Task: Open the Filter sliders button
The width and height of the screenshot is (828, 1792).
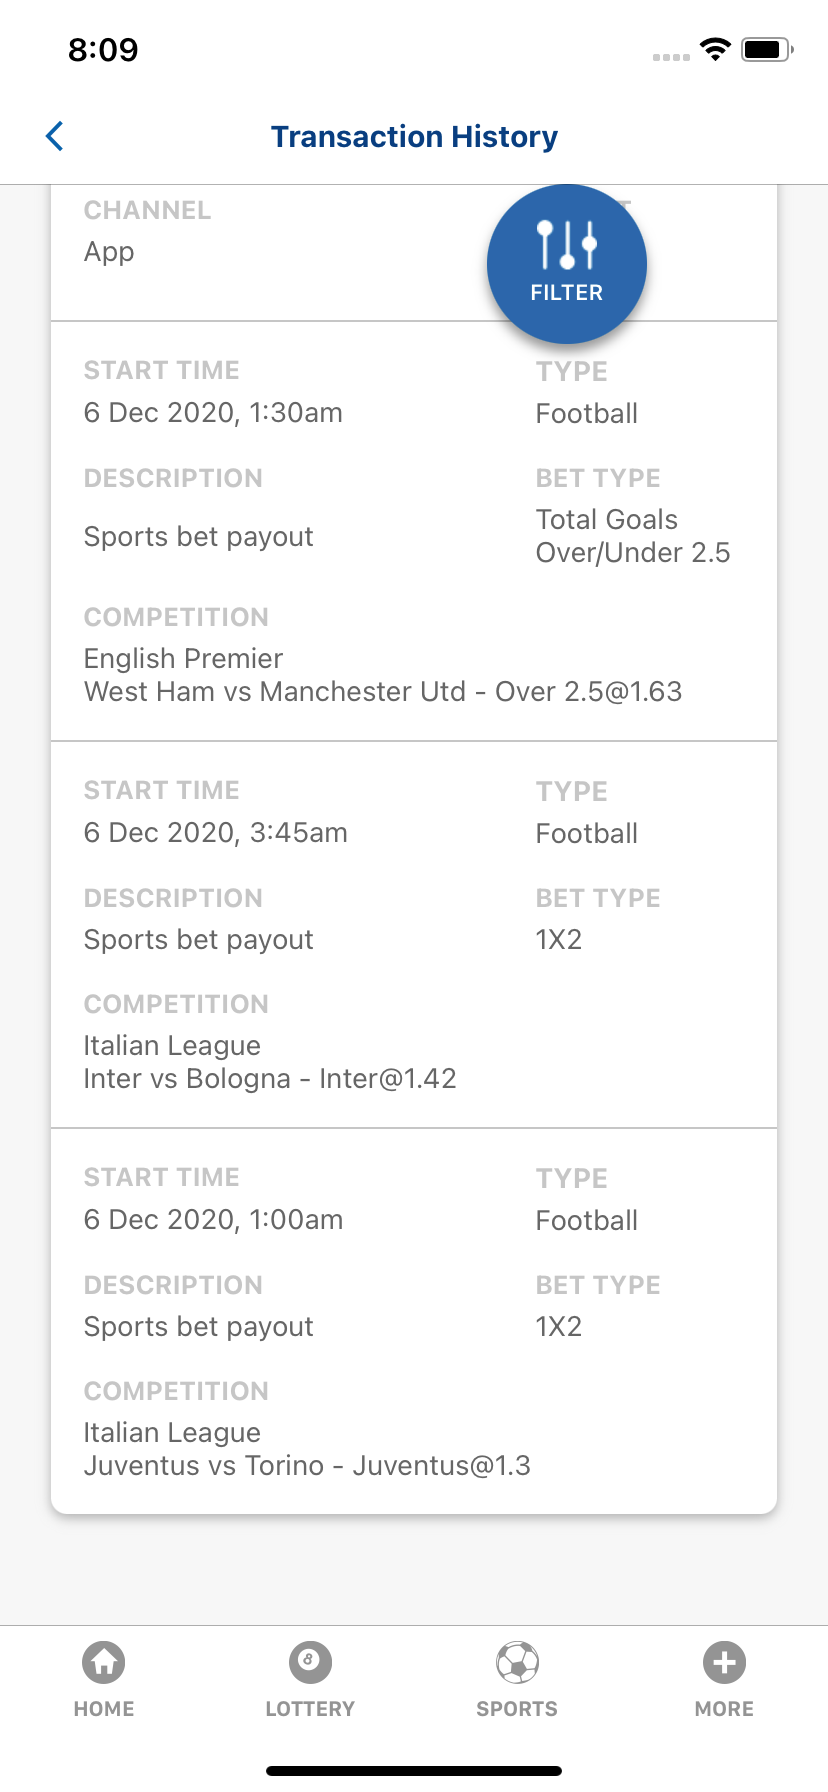Action: coord(566,245)
